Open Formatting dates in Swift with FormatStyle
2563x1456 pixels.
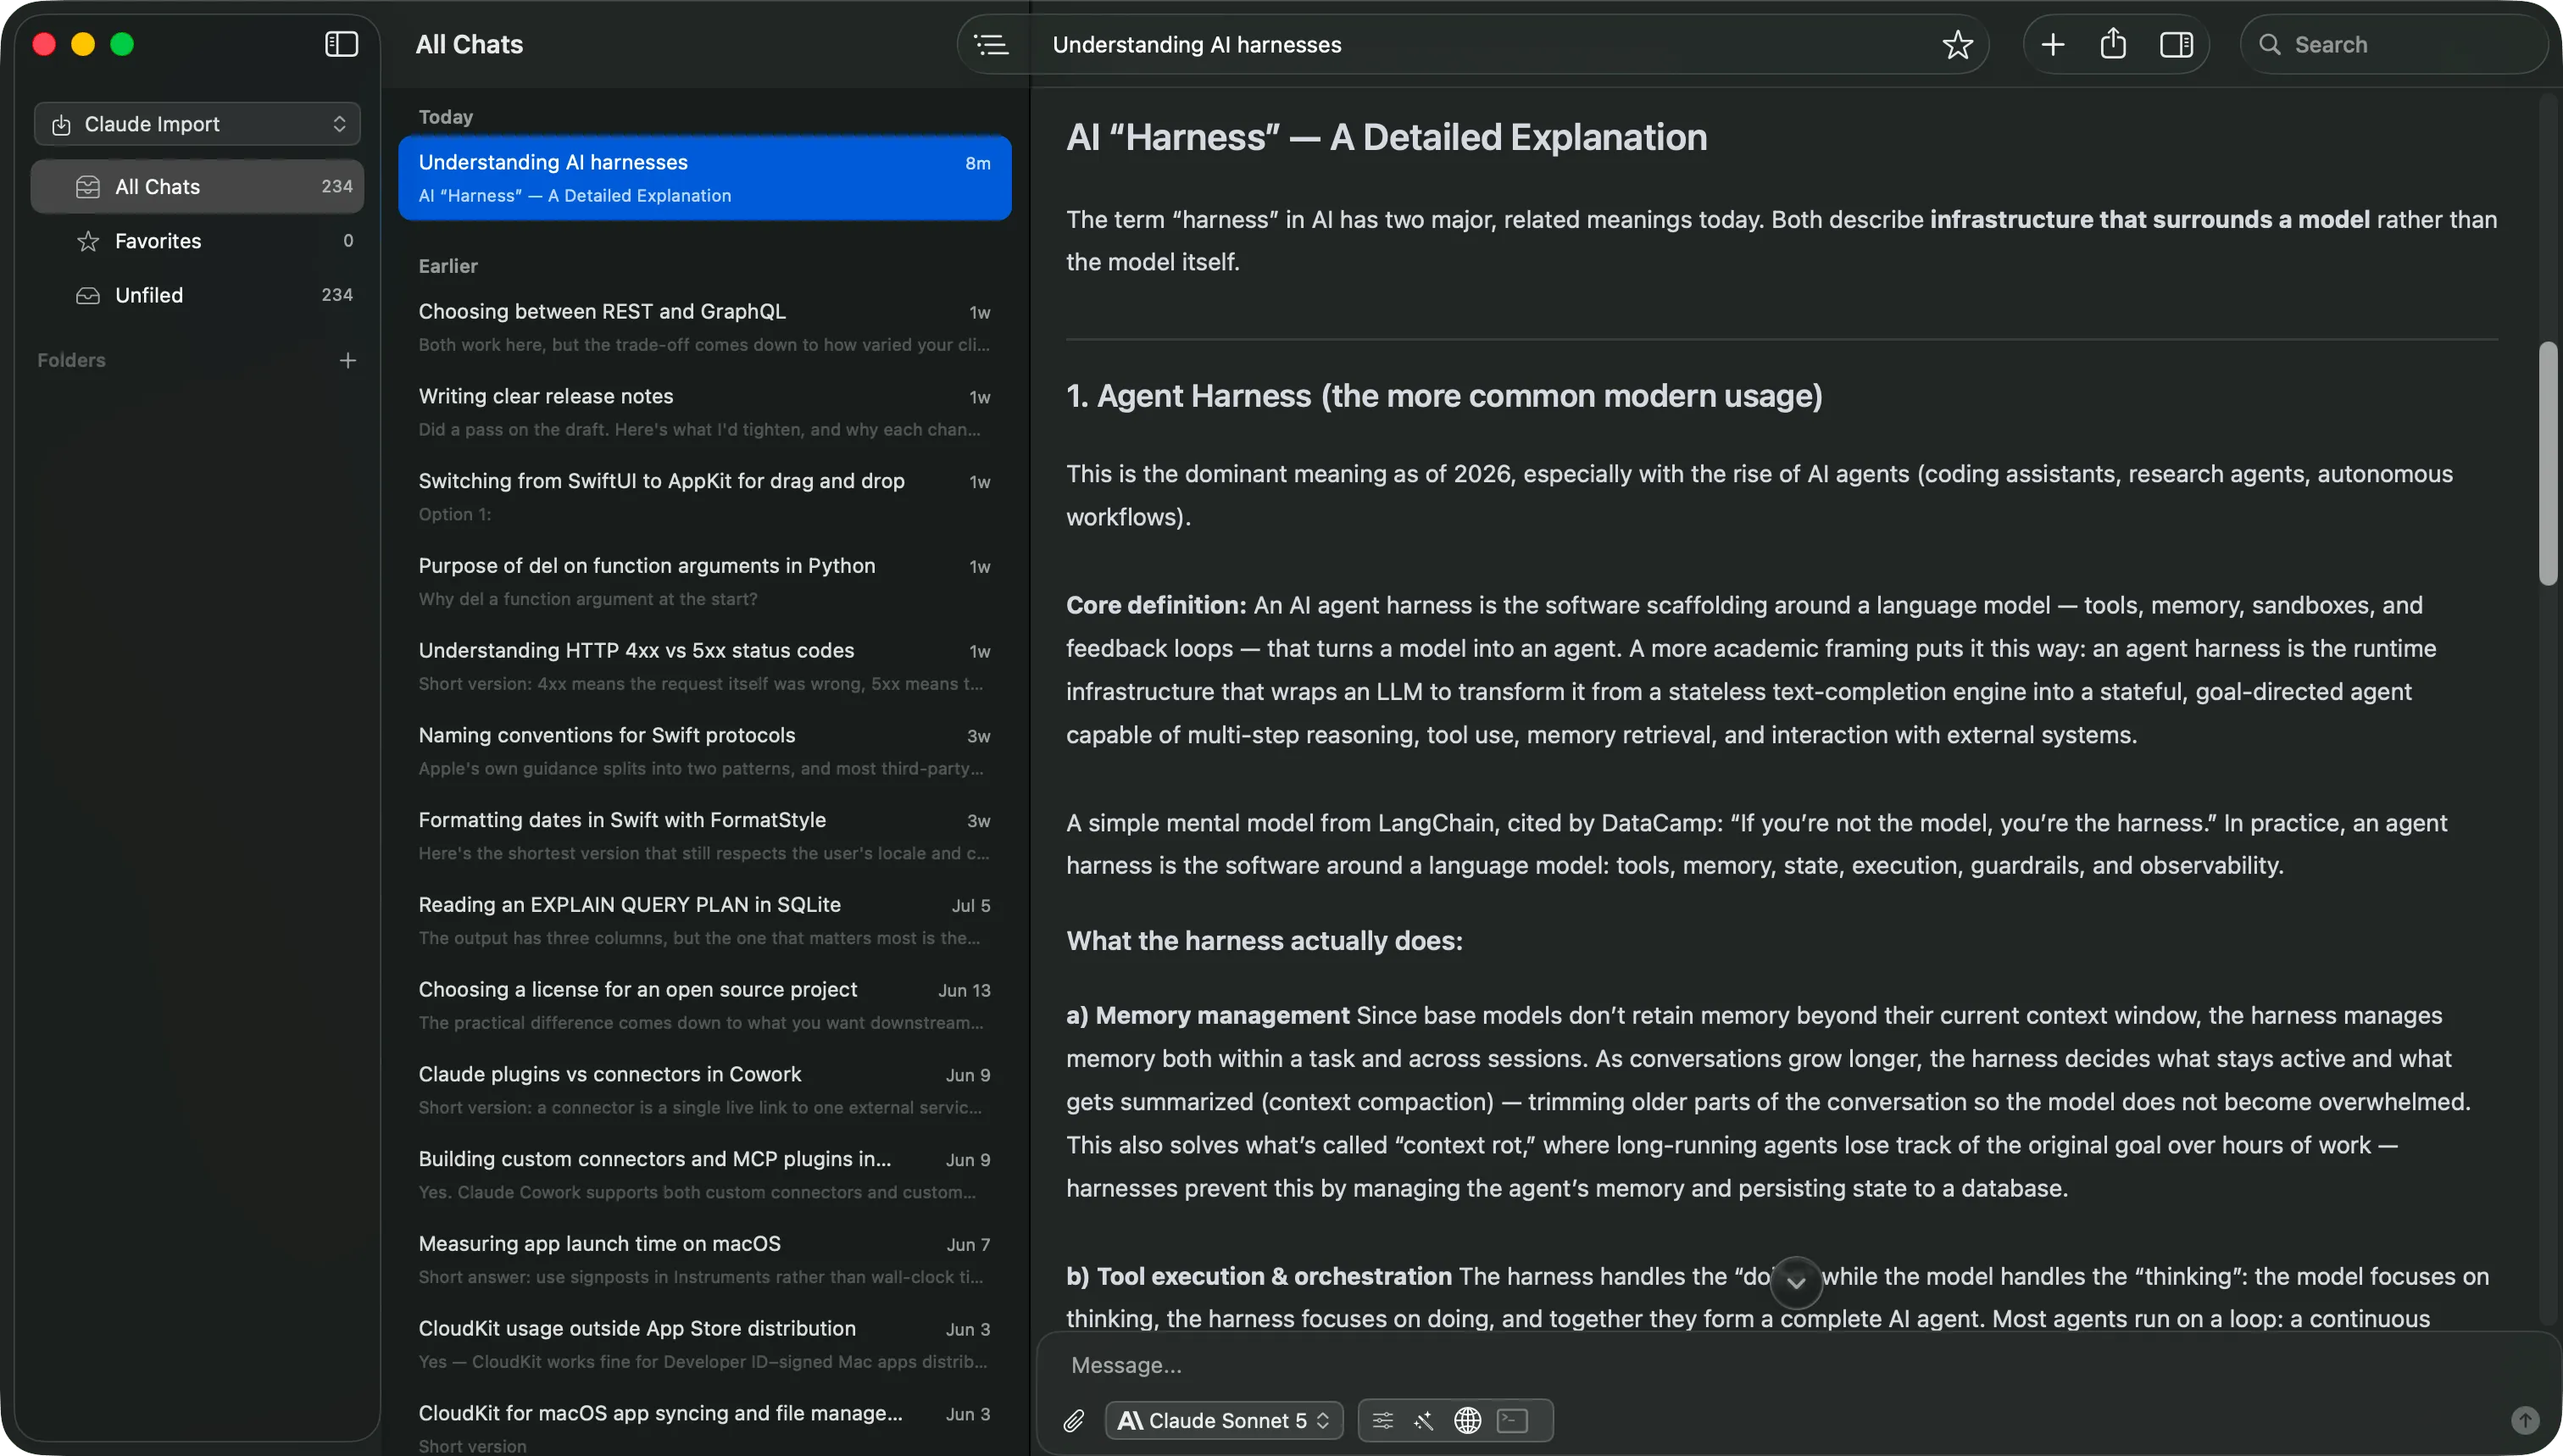[x=704, y=835]
